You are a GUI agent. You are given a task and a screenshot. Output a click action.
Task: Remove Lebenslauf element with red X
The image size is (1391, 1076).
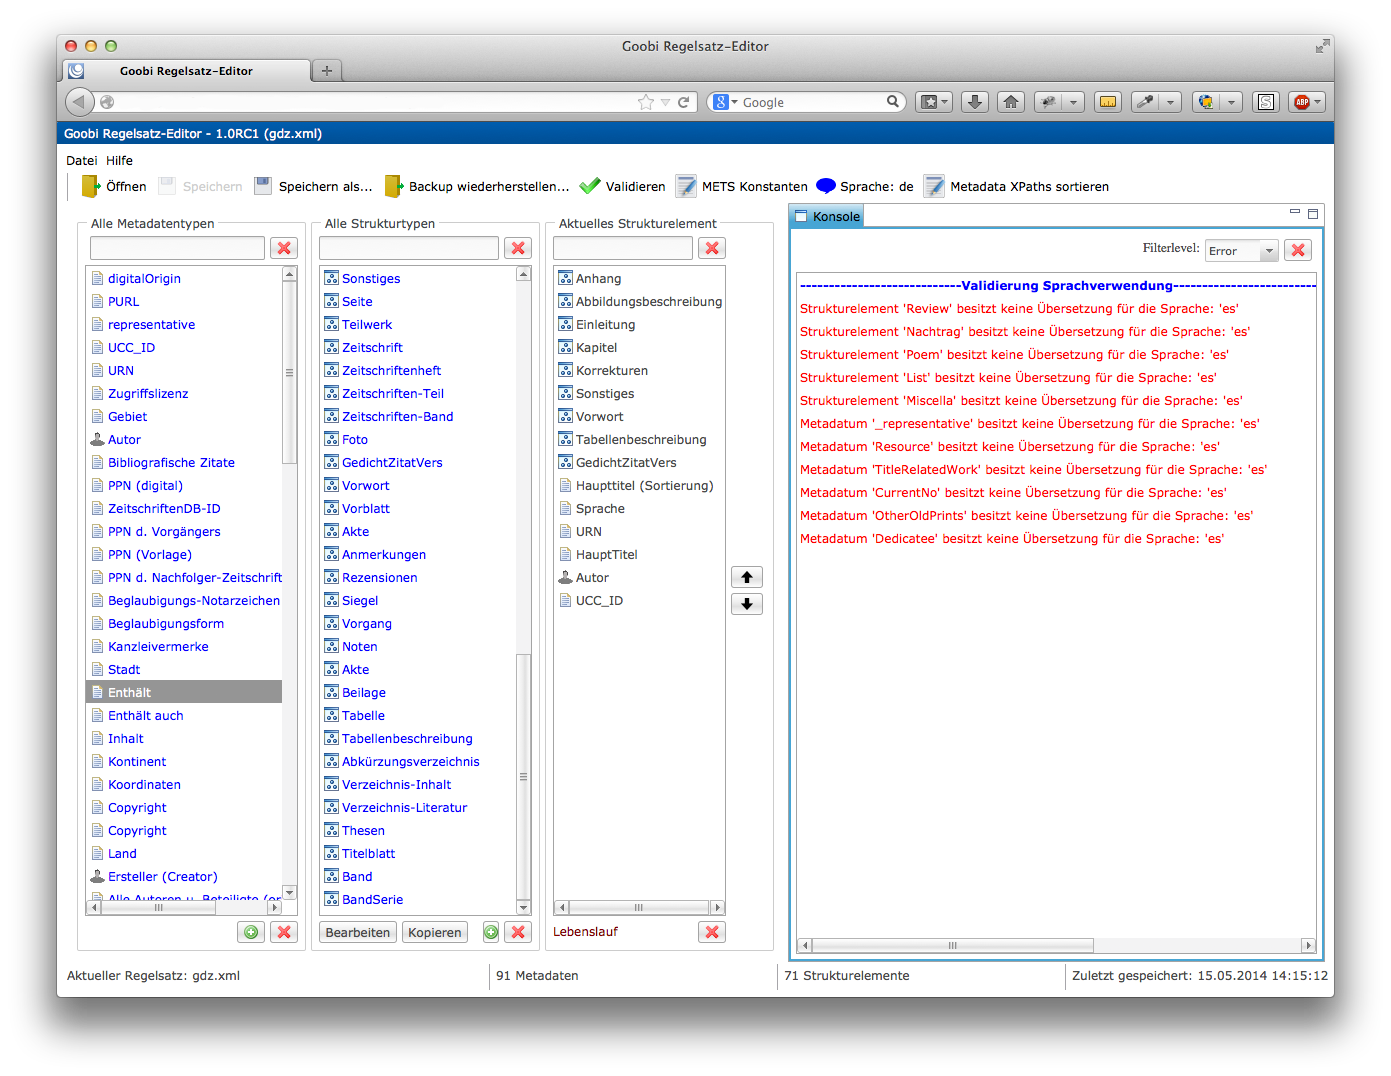[712, 932]
